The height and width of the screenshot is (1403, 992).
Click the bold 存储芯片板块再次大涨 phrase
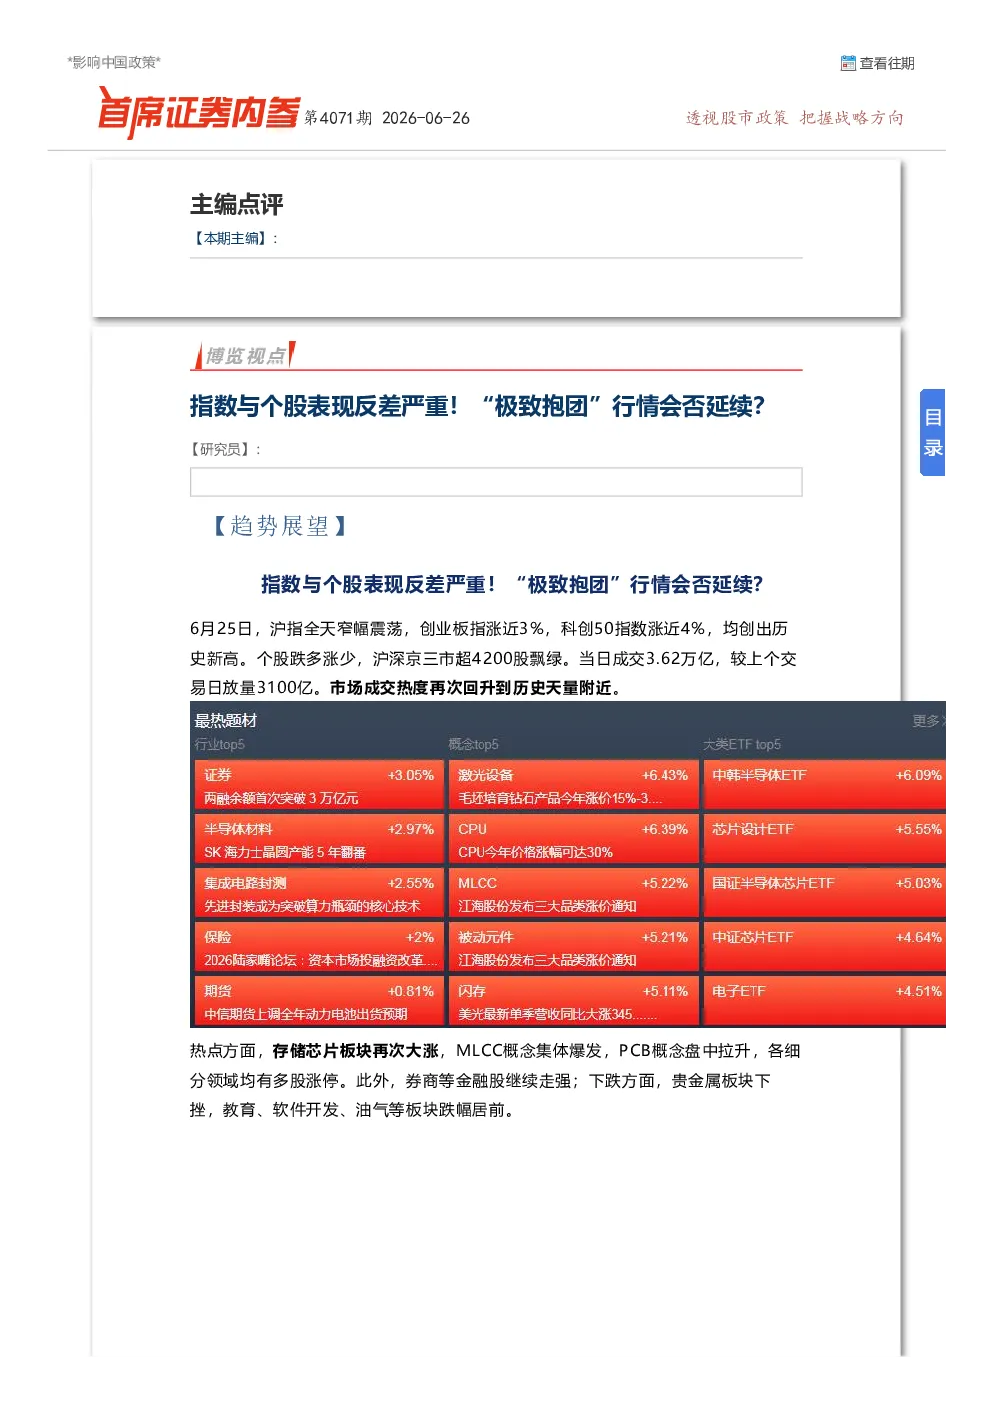pyautogui.click(x=356, y=1051)
